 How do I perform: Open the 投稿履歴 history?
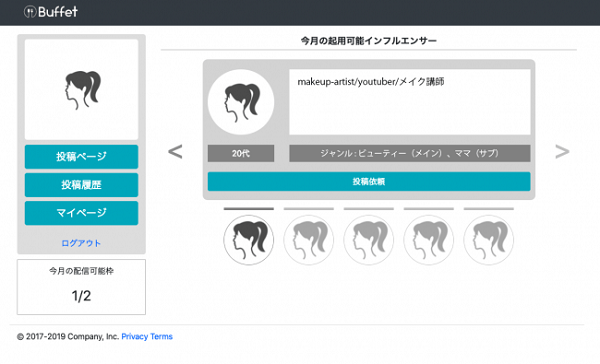(x=82, y=185)
